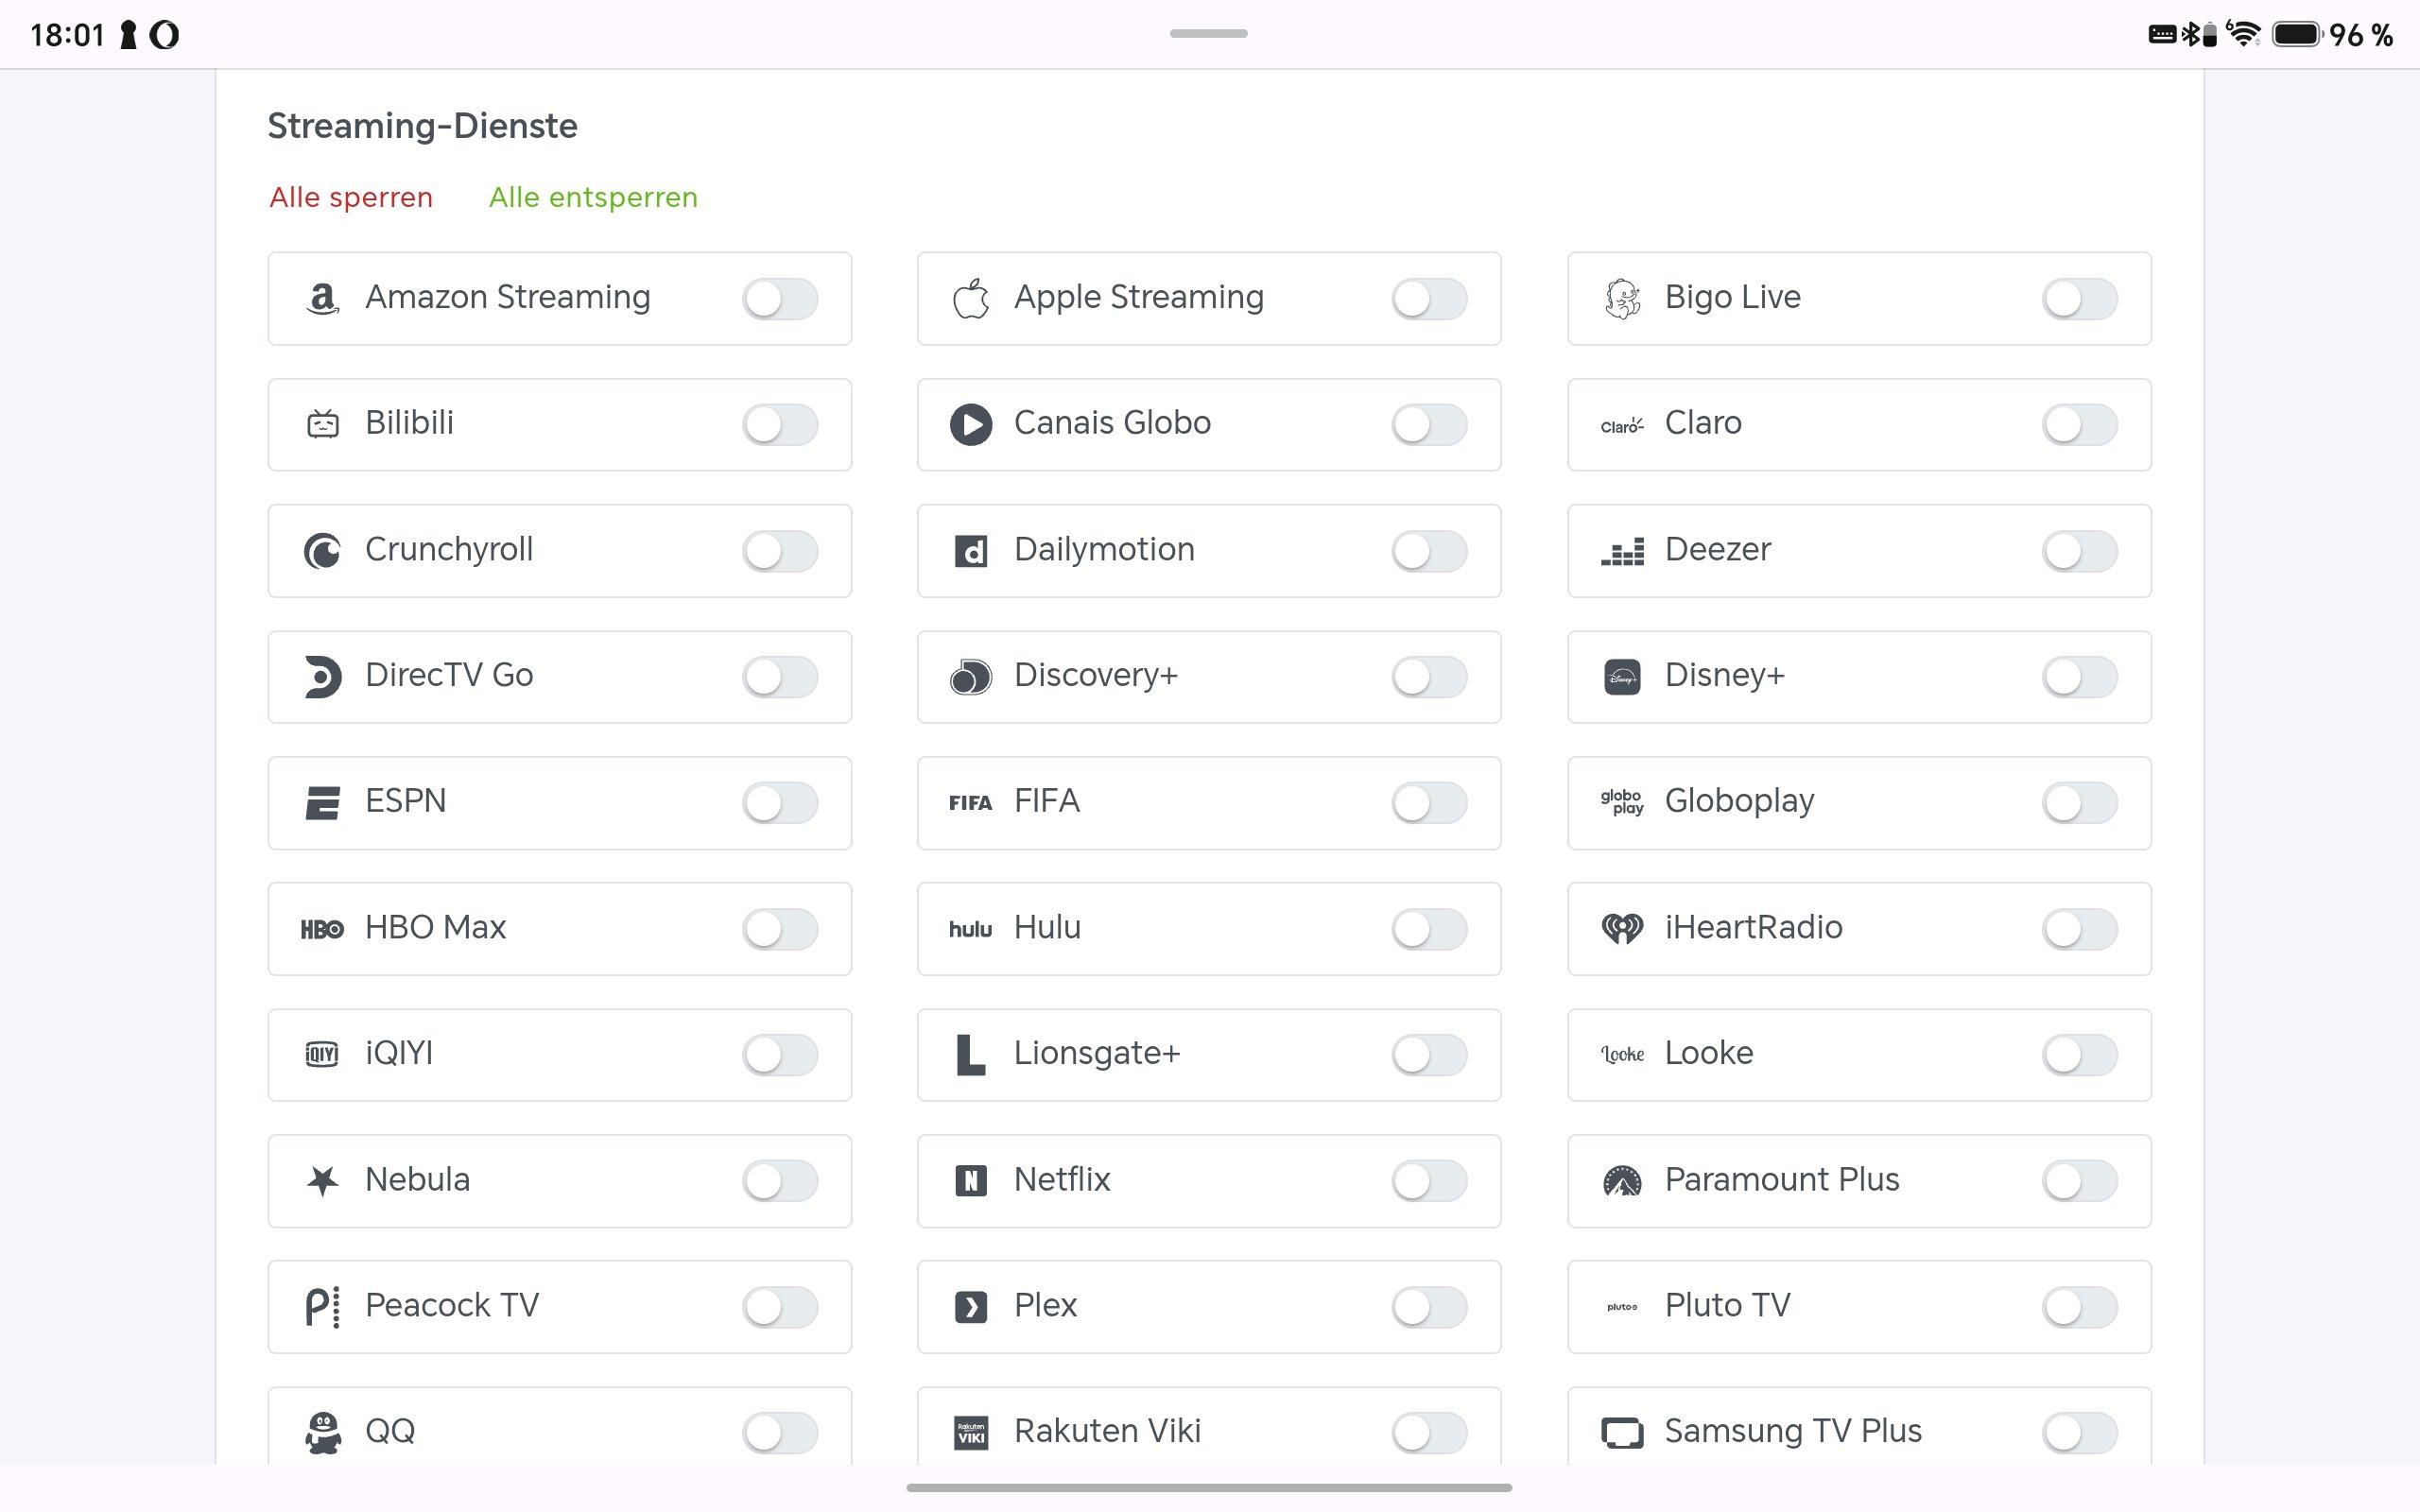This screenshot has width=2420, height=1512.
Task: Click the HBO Max logo icon
Action: [x=322, y=929]
